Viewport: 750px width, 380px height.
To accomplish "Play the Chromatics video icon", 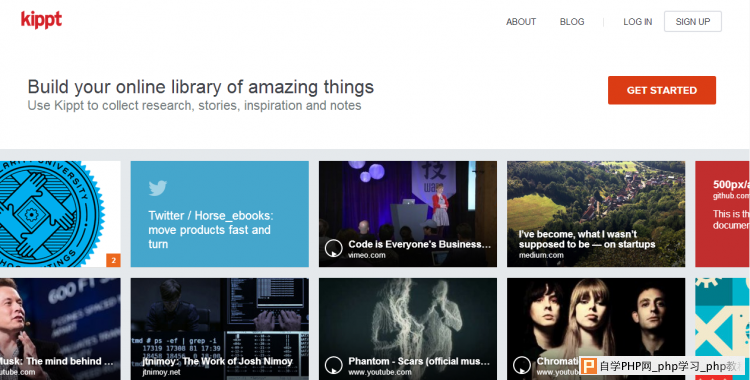I will click(x=522, y=365).
